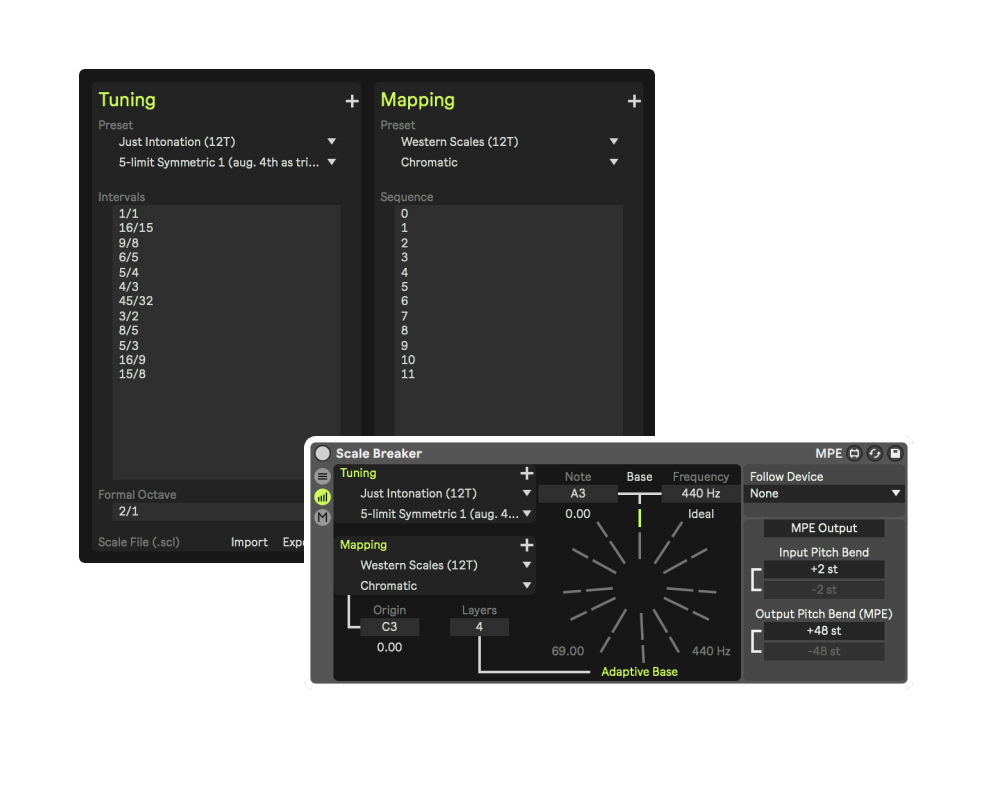This screenshot has height=792, width=992.
Task: Click the Origin C3 field
Action: tap(389, 627)
